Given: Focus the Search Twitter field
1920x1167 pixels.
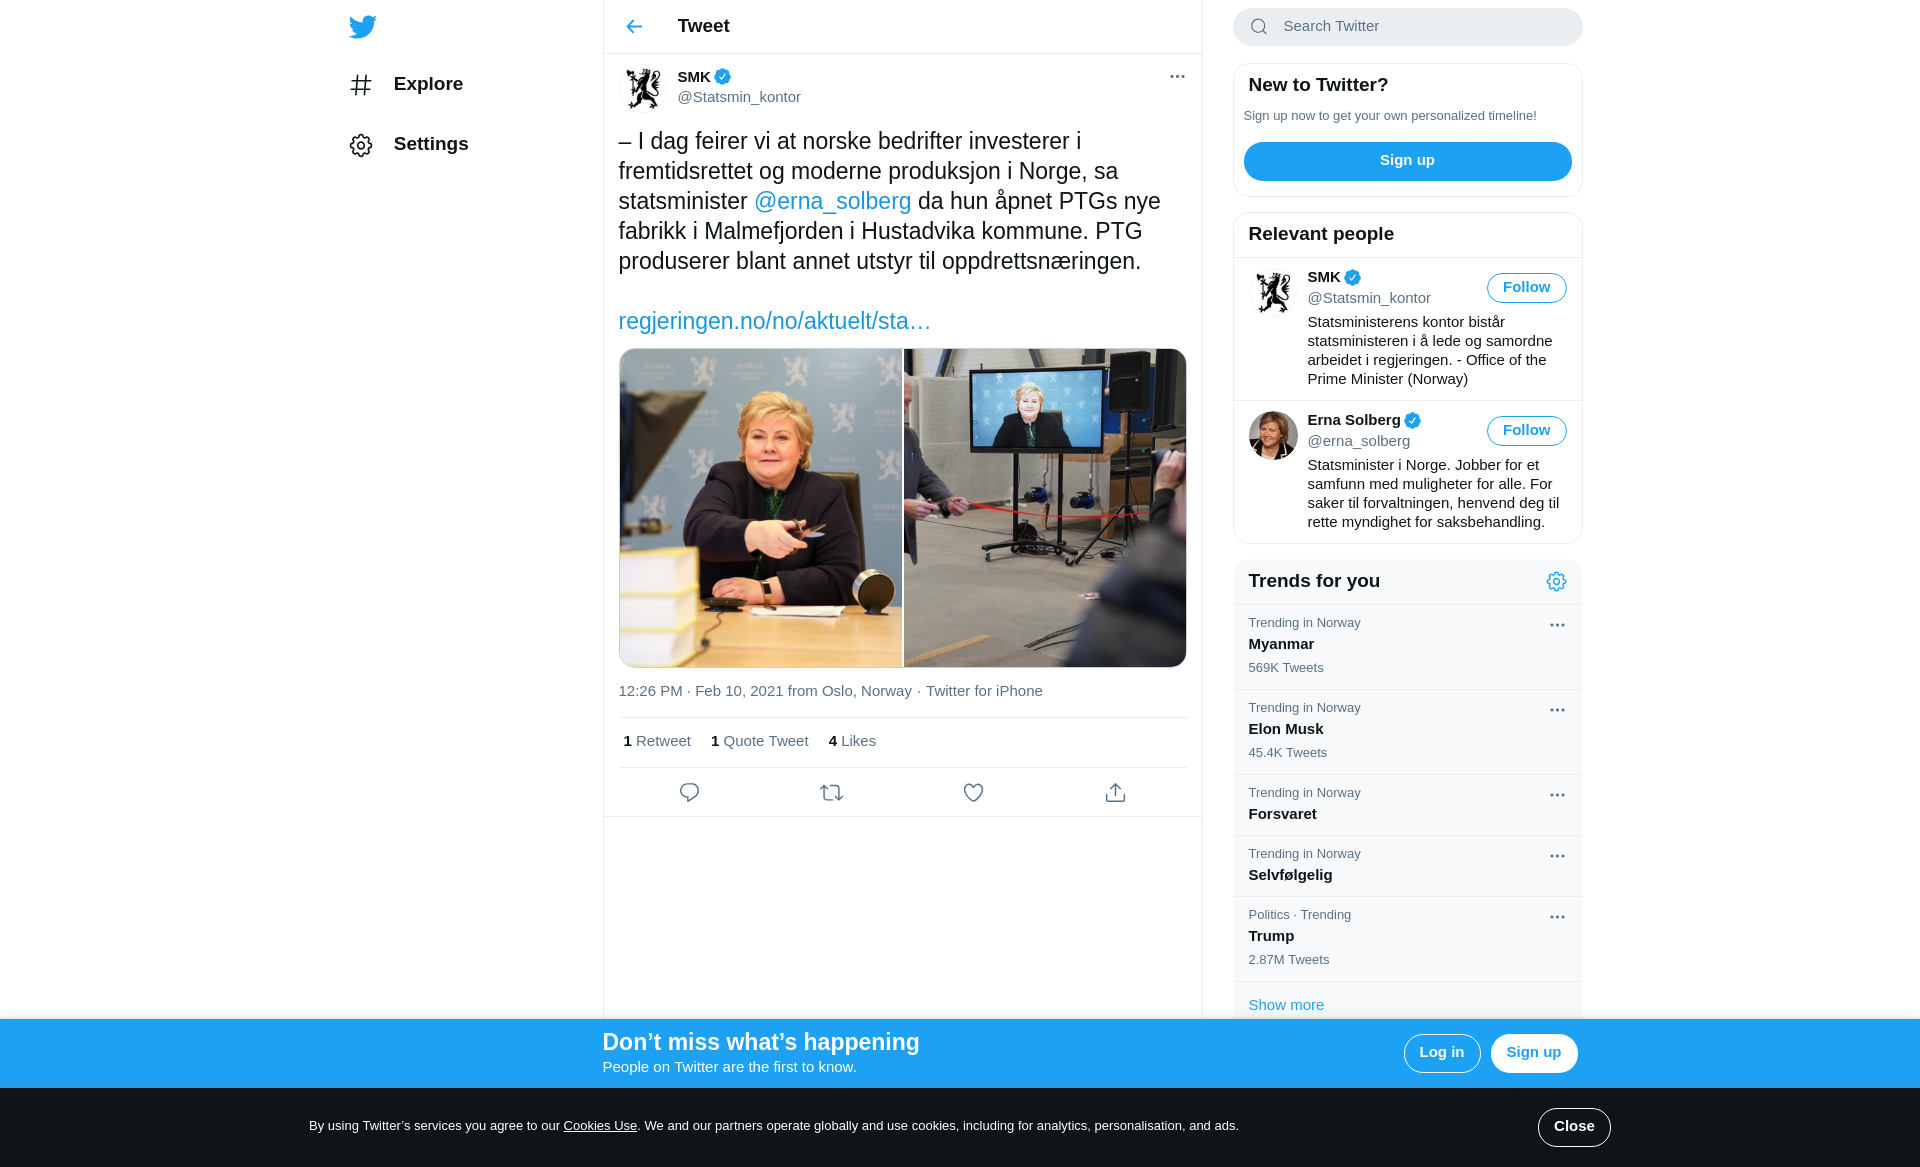Looking at the screenshot, I should point(1407,27).
